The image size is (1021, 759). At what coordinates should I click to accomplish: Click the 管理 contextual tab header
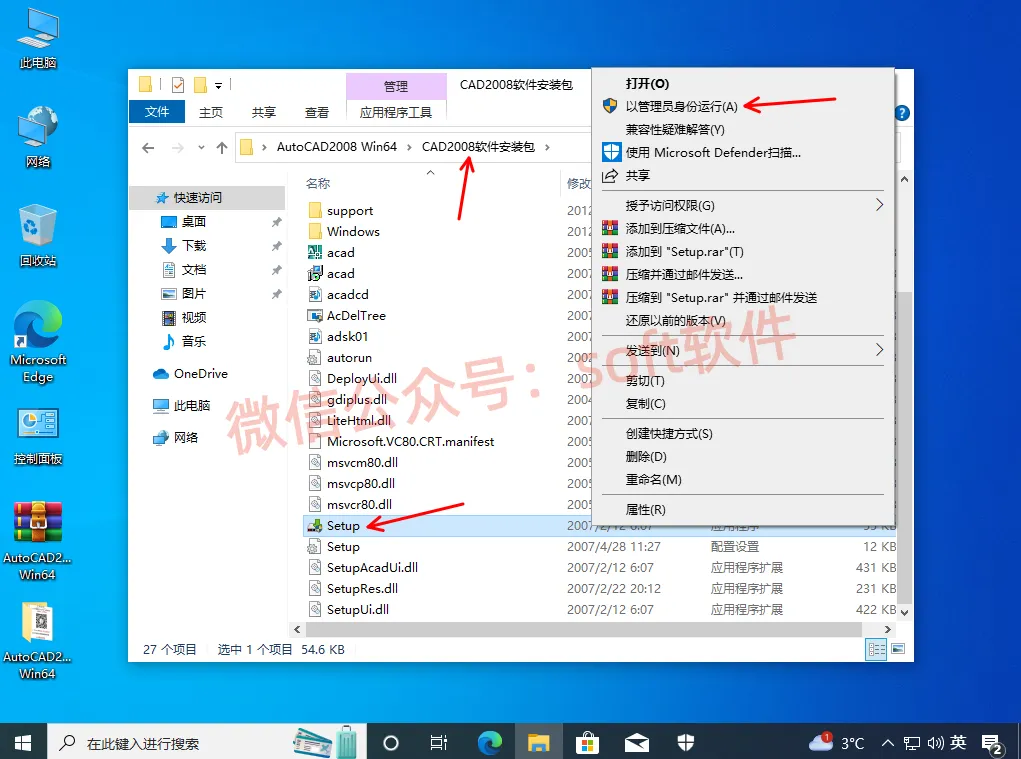396,86
